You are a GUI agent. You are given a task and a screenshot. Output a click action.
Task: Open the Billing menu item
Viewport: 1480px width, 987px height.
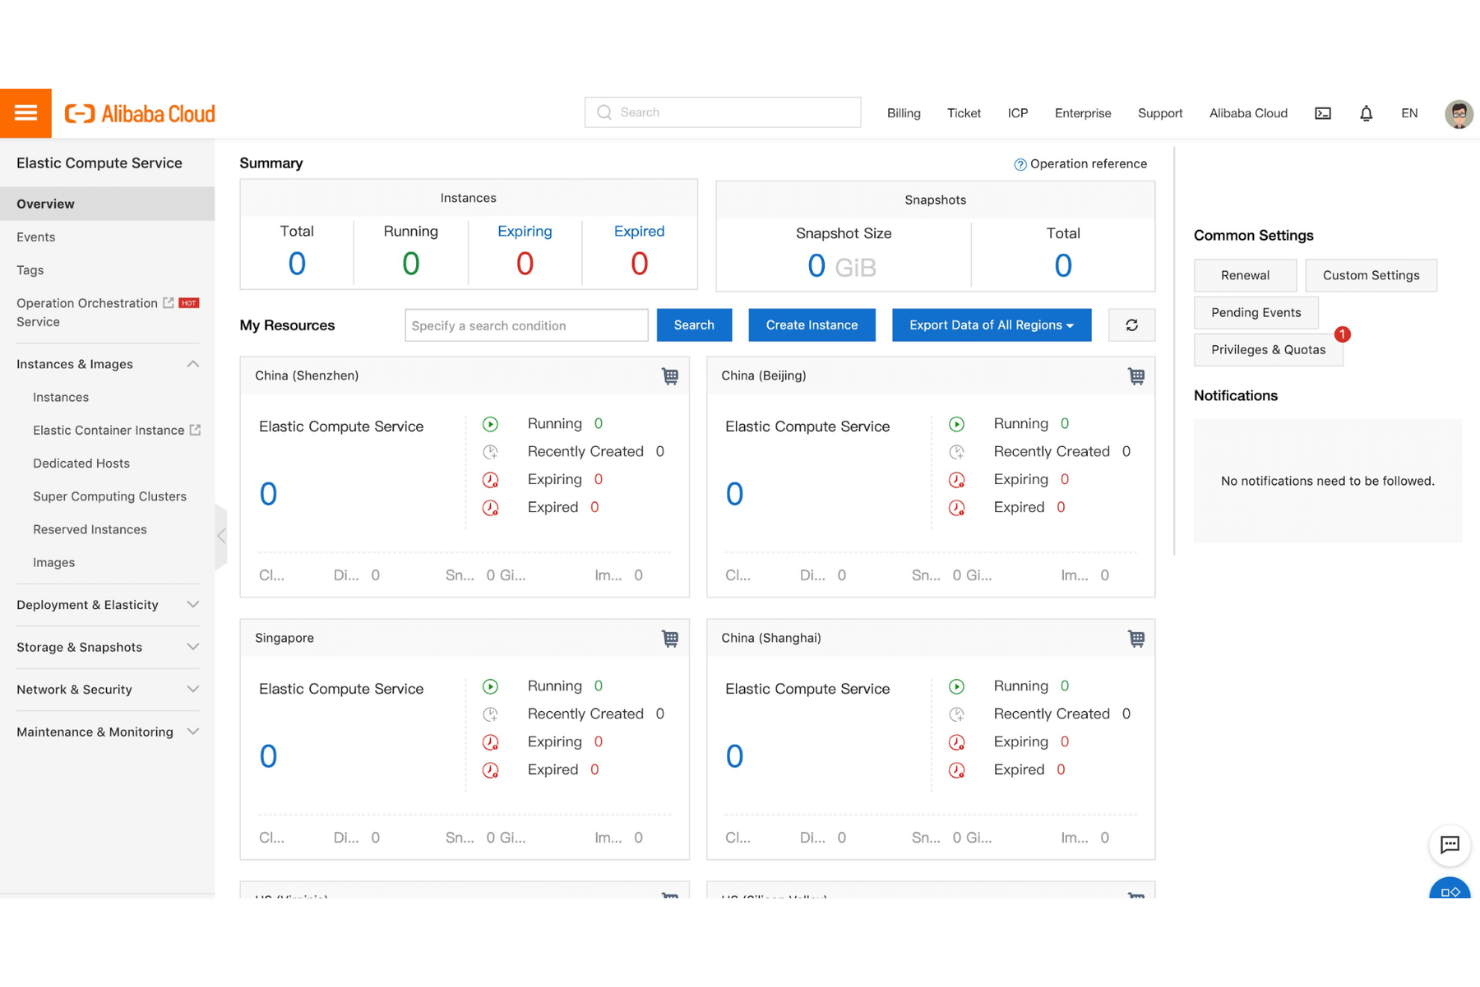(x=903, y=113)
